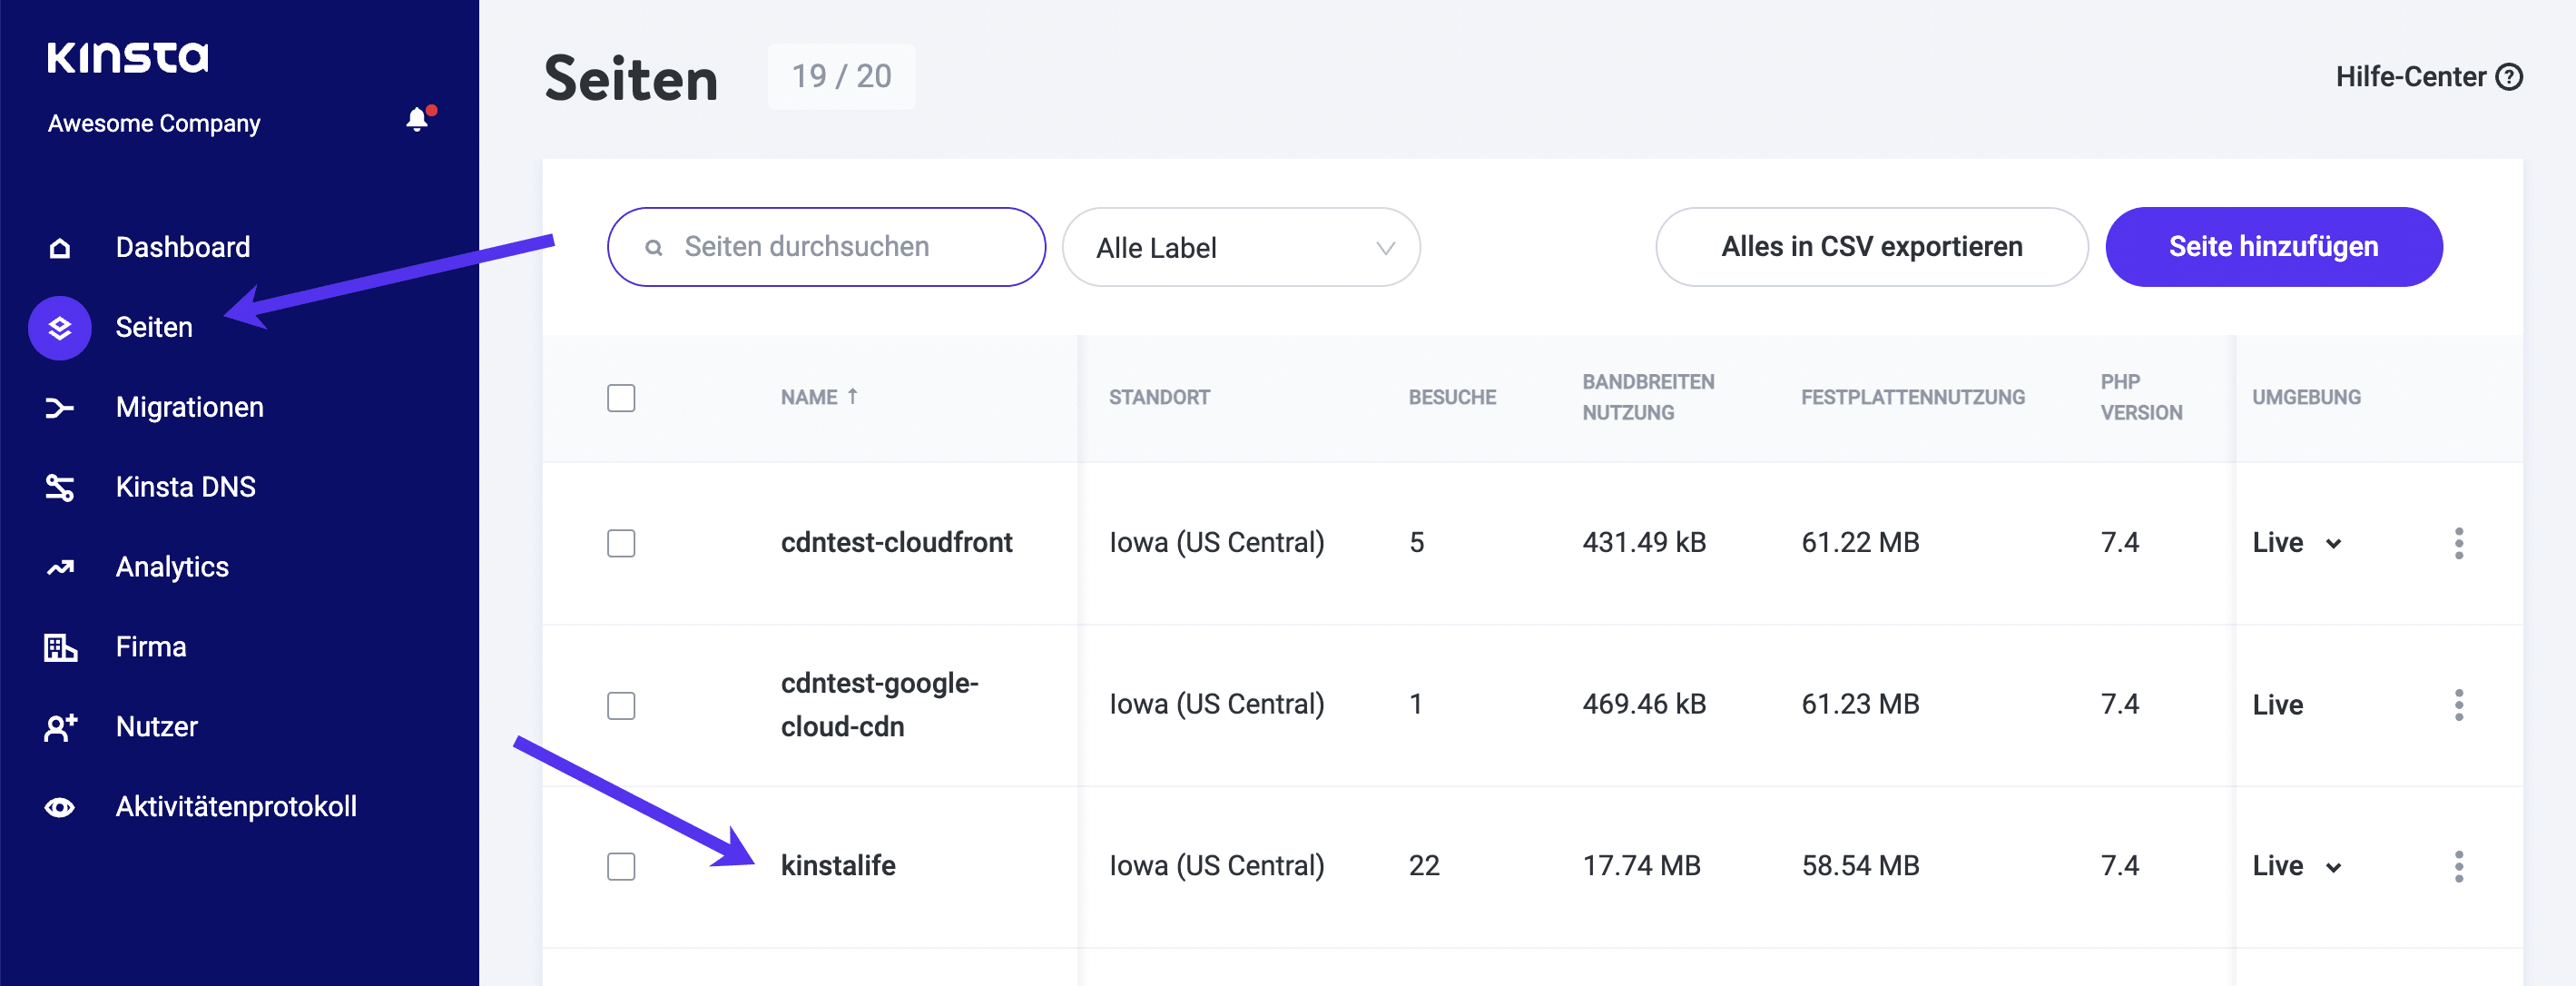Open the cdntest-google-cloud-cdn site
This screenshot has height=986, width=2576.
(880, 705)
